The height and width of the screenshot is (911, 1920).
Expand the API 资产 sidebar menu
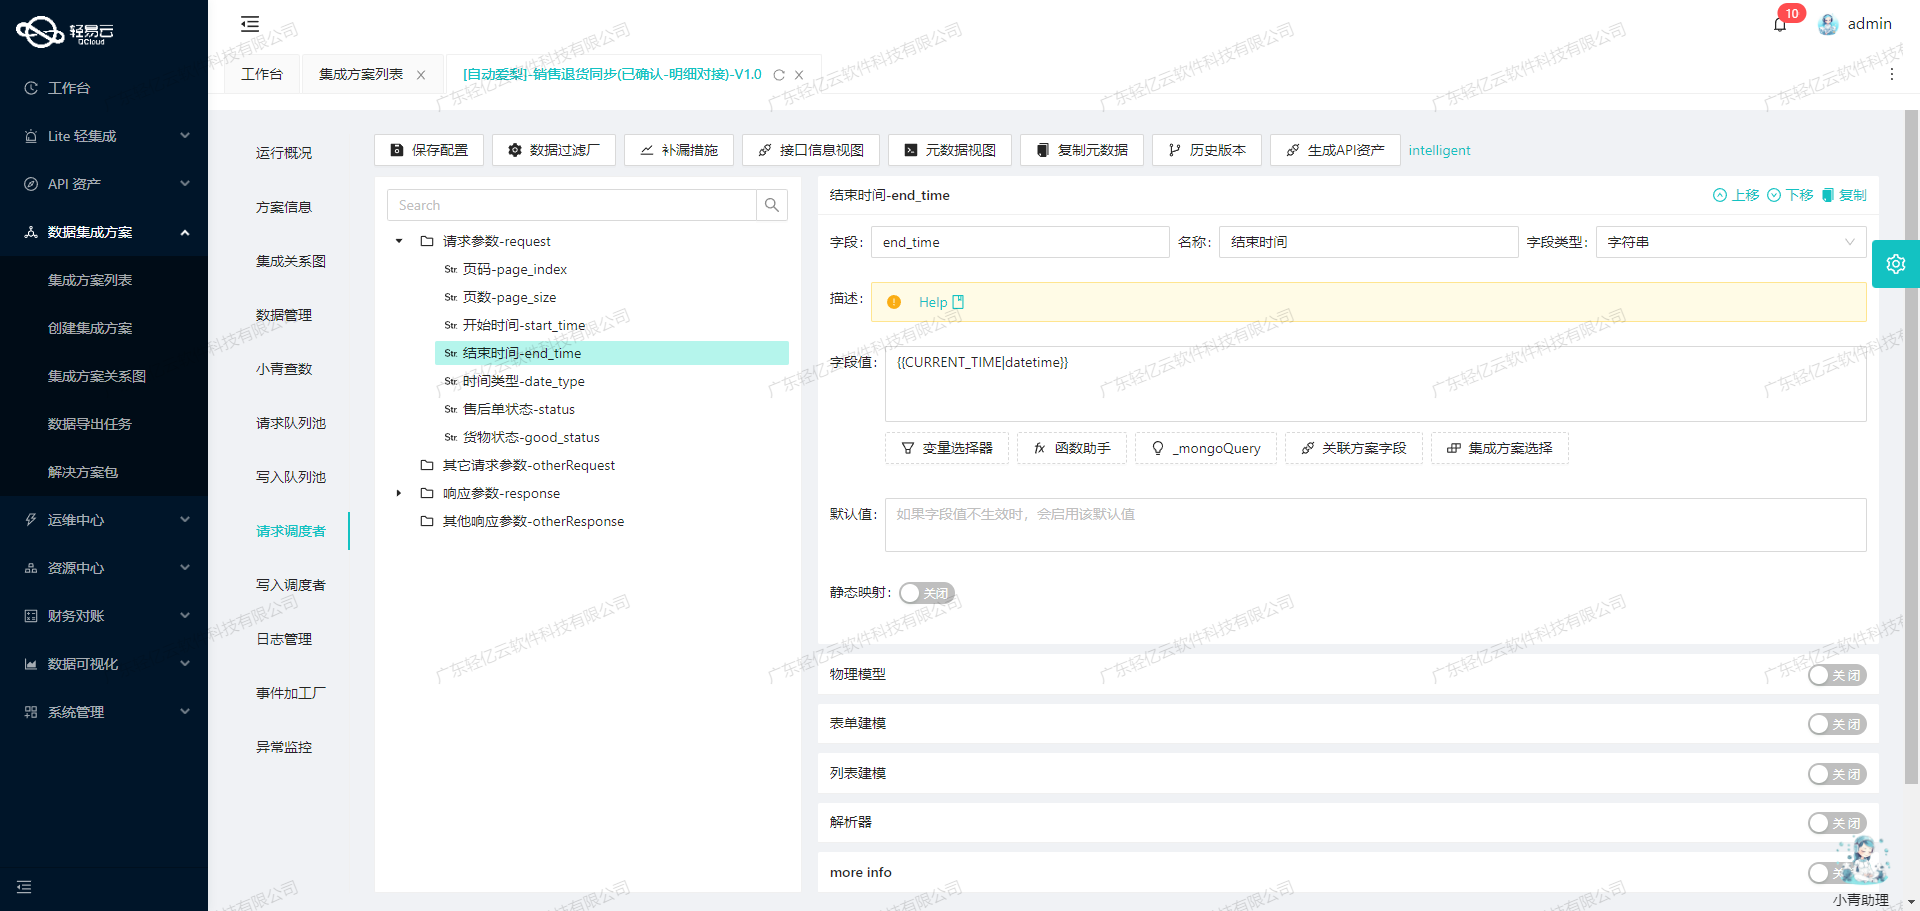104,184
